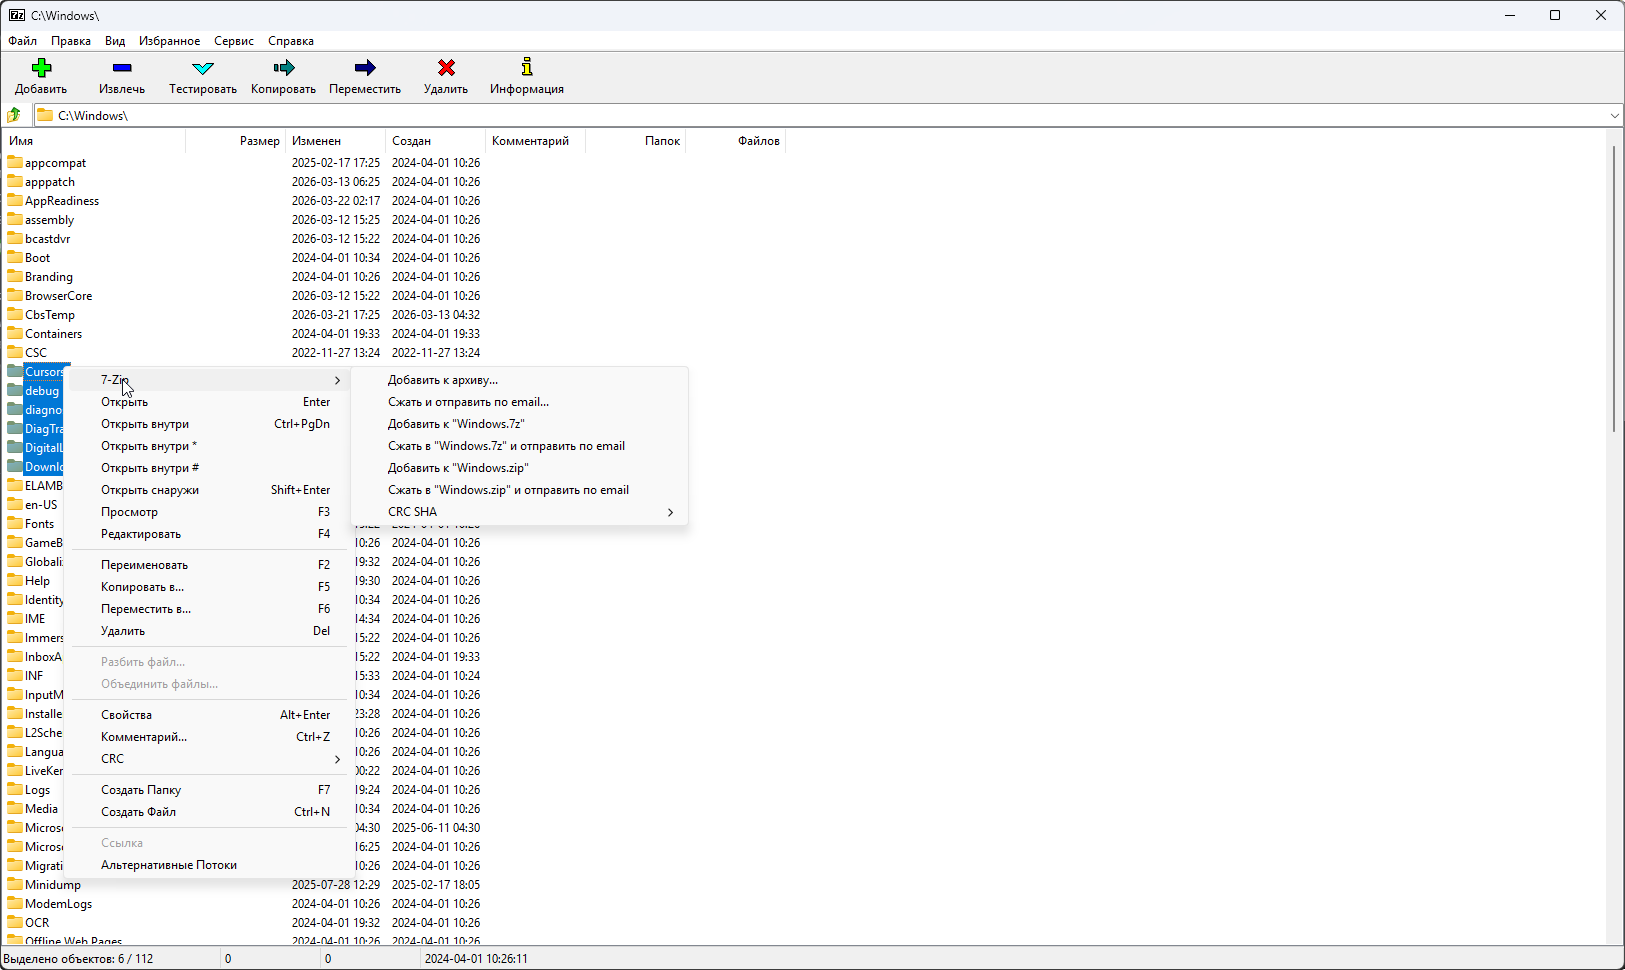Open the Сервис menu

click(234, 41)
